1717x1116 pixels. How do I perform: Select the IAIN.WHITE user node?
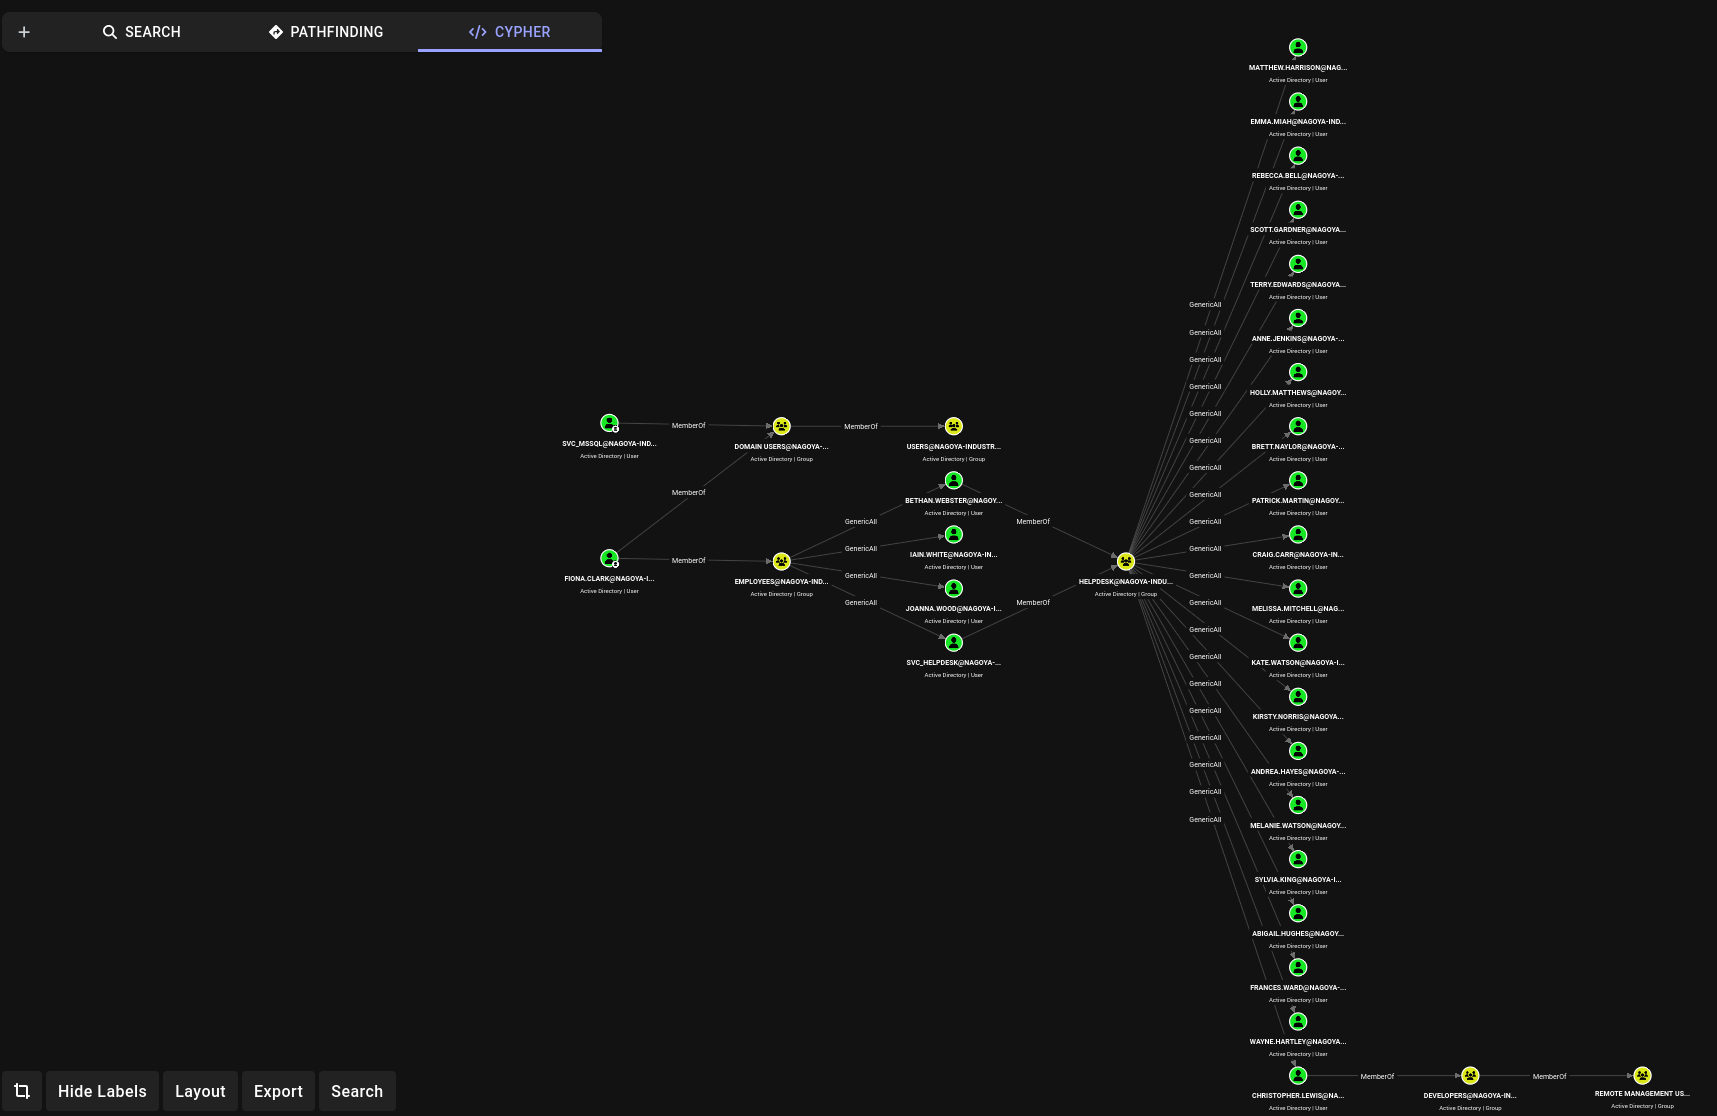click(954, 534)
